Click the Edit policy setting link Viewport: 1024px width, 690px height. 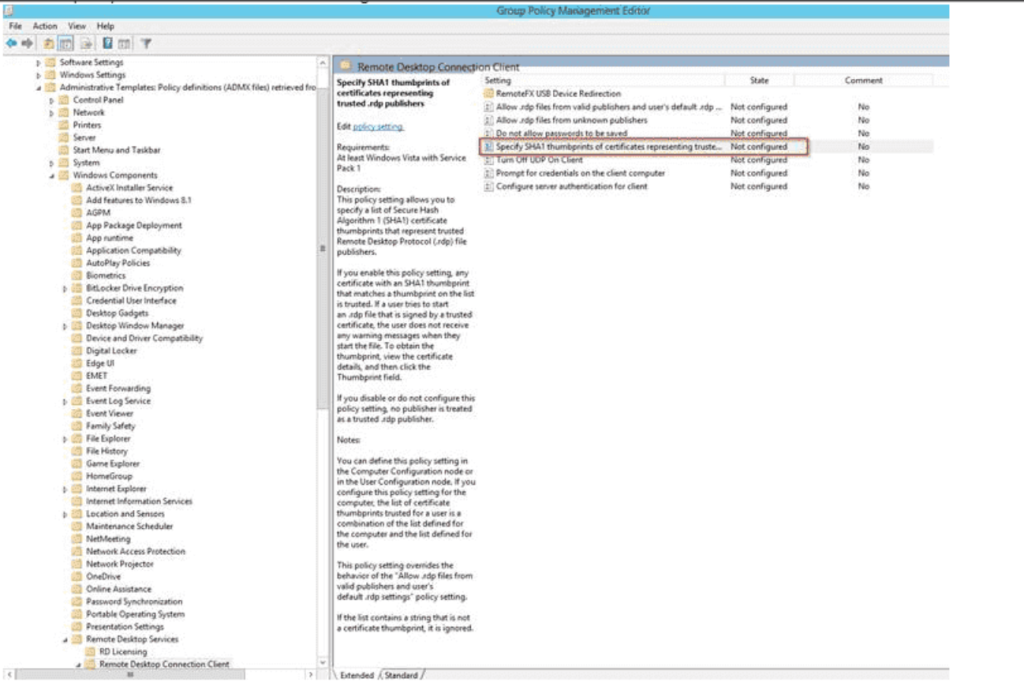[377, 127]
